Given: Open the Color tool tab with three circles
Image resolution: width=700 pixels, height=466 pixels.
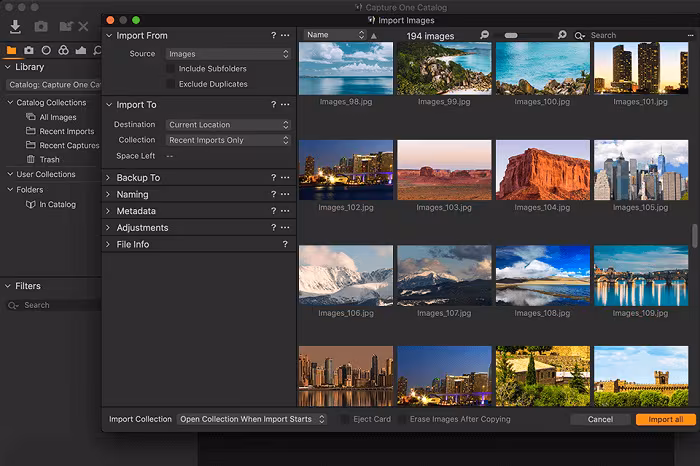Looking at the screenshot, I should coord(63,50).
